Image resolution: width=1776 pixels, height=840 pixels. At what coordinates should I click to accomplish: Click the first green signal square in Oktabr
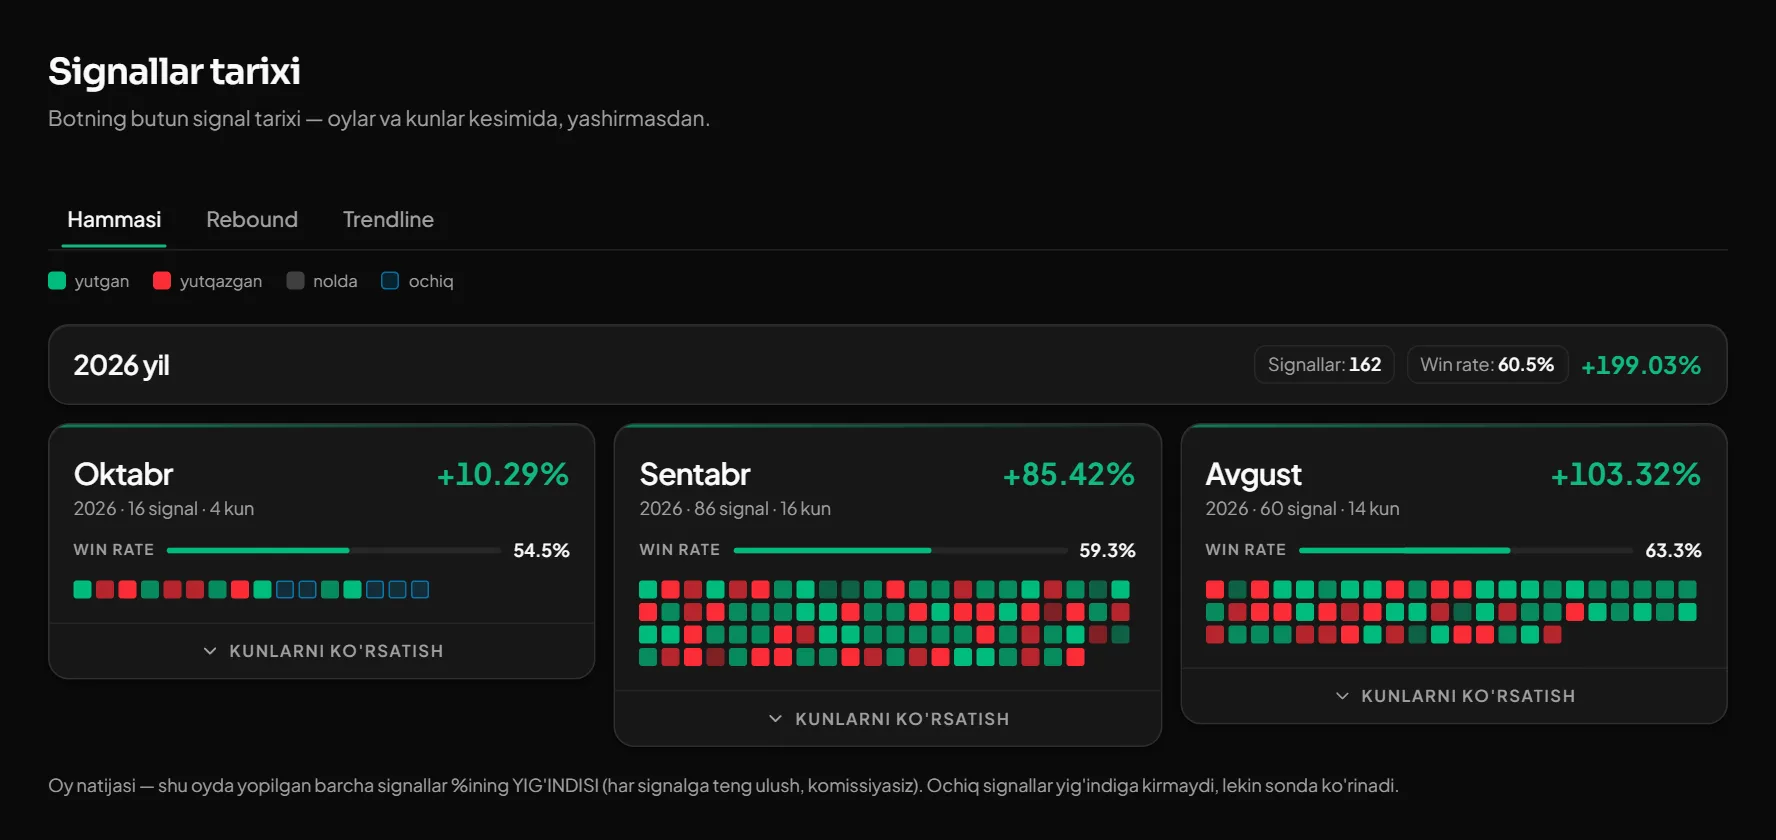[x=82, y=590]
